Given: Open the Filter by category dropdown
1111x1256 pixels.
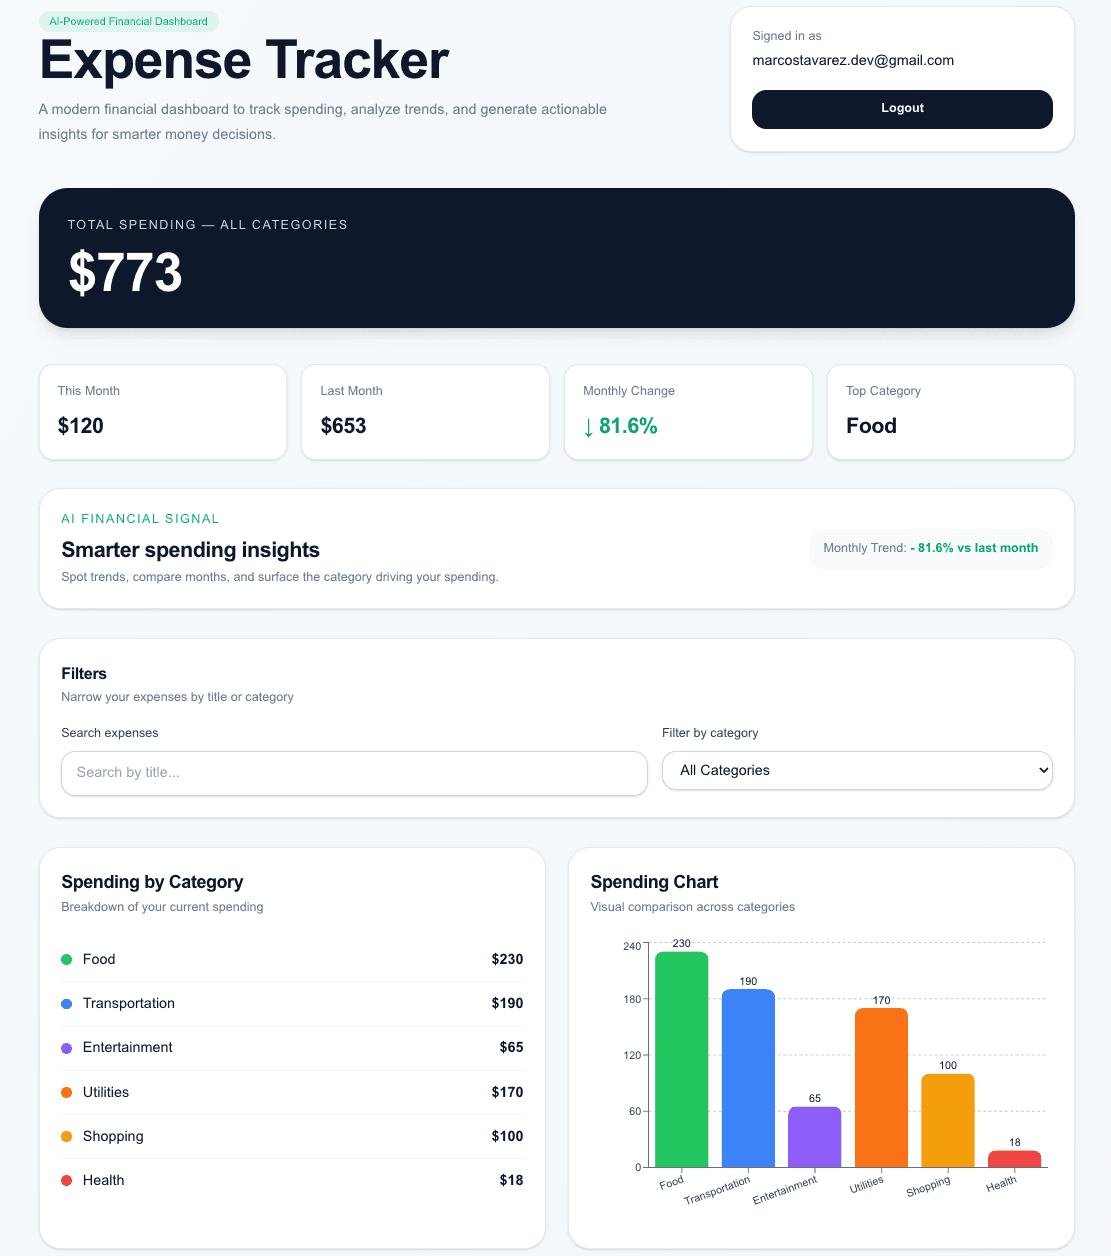Looking at the screenshot, I should (x=857, y=770).
